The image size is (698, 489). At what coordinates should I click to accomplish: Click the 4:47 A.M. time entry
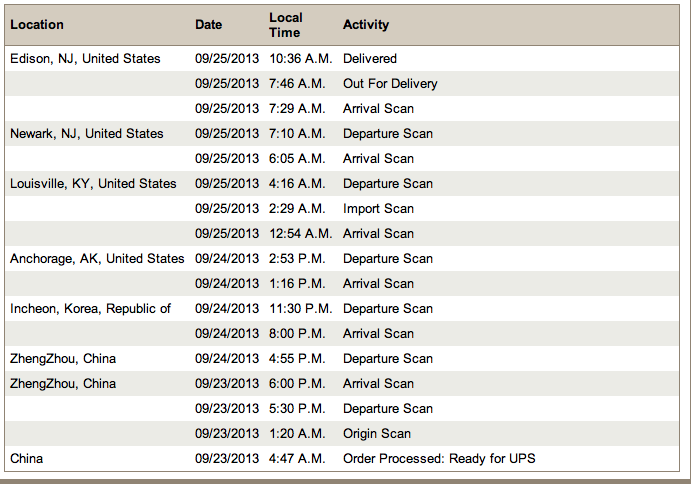(297, 459)
